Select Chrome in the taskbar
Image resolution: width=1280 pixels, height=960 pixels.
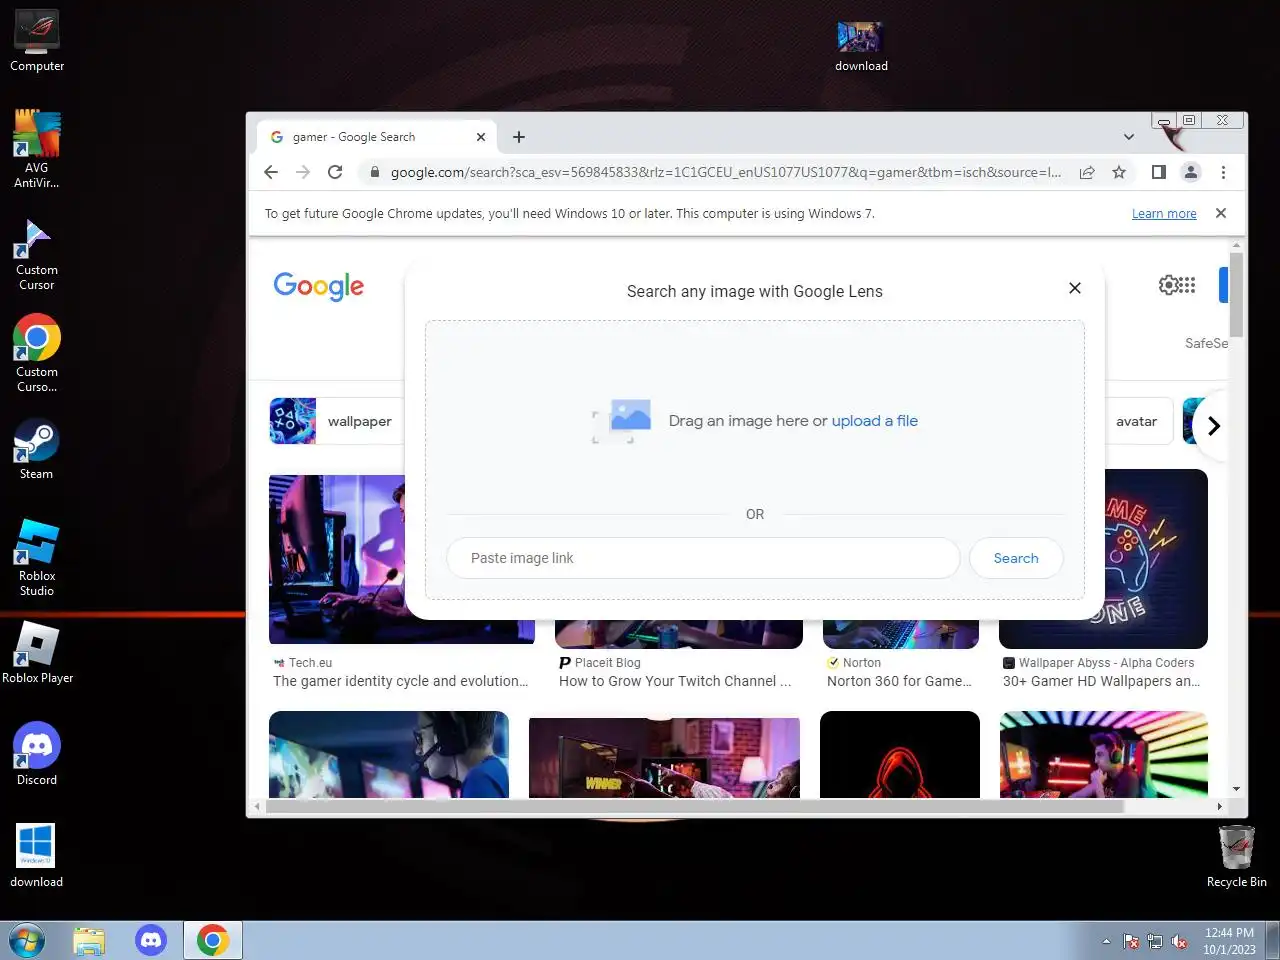pos(212,940)
